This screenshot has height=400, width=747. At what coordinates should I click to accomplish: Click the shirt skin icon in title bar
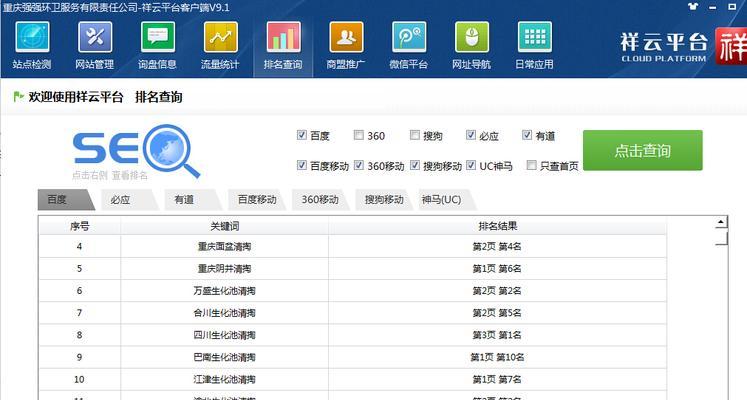[x=693, y=7]
